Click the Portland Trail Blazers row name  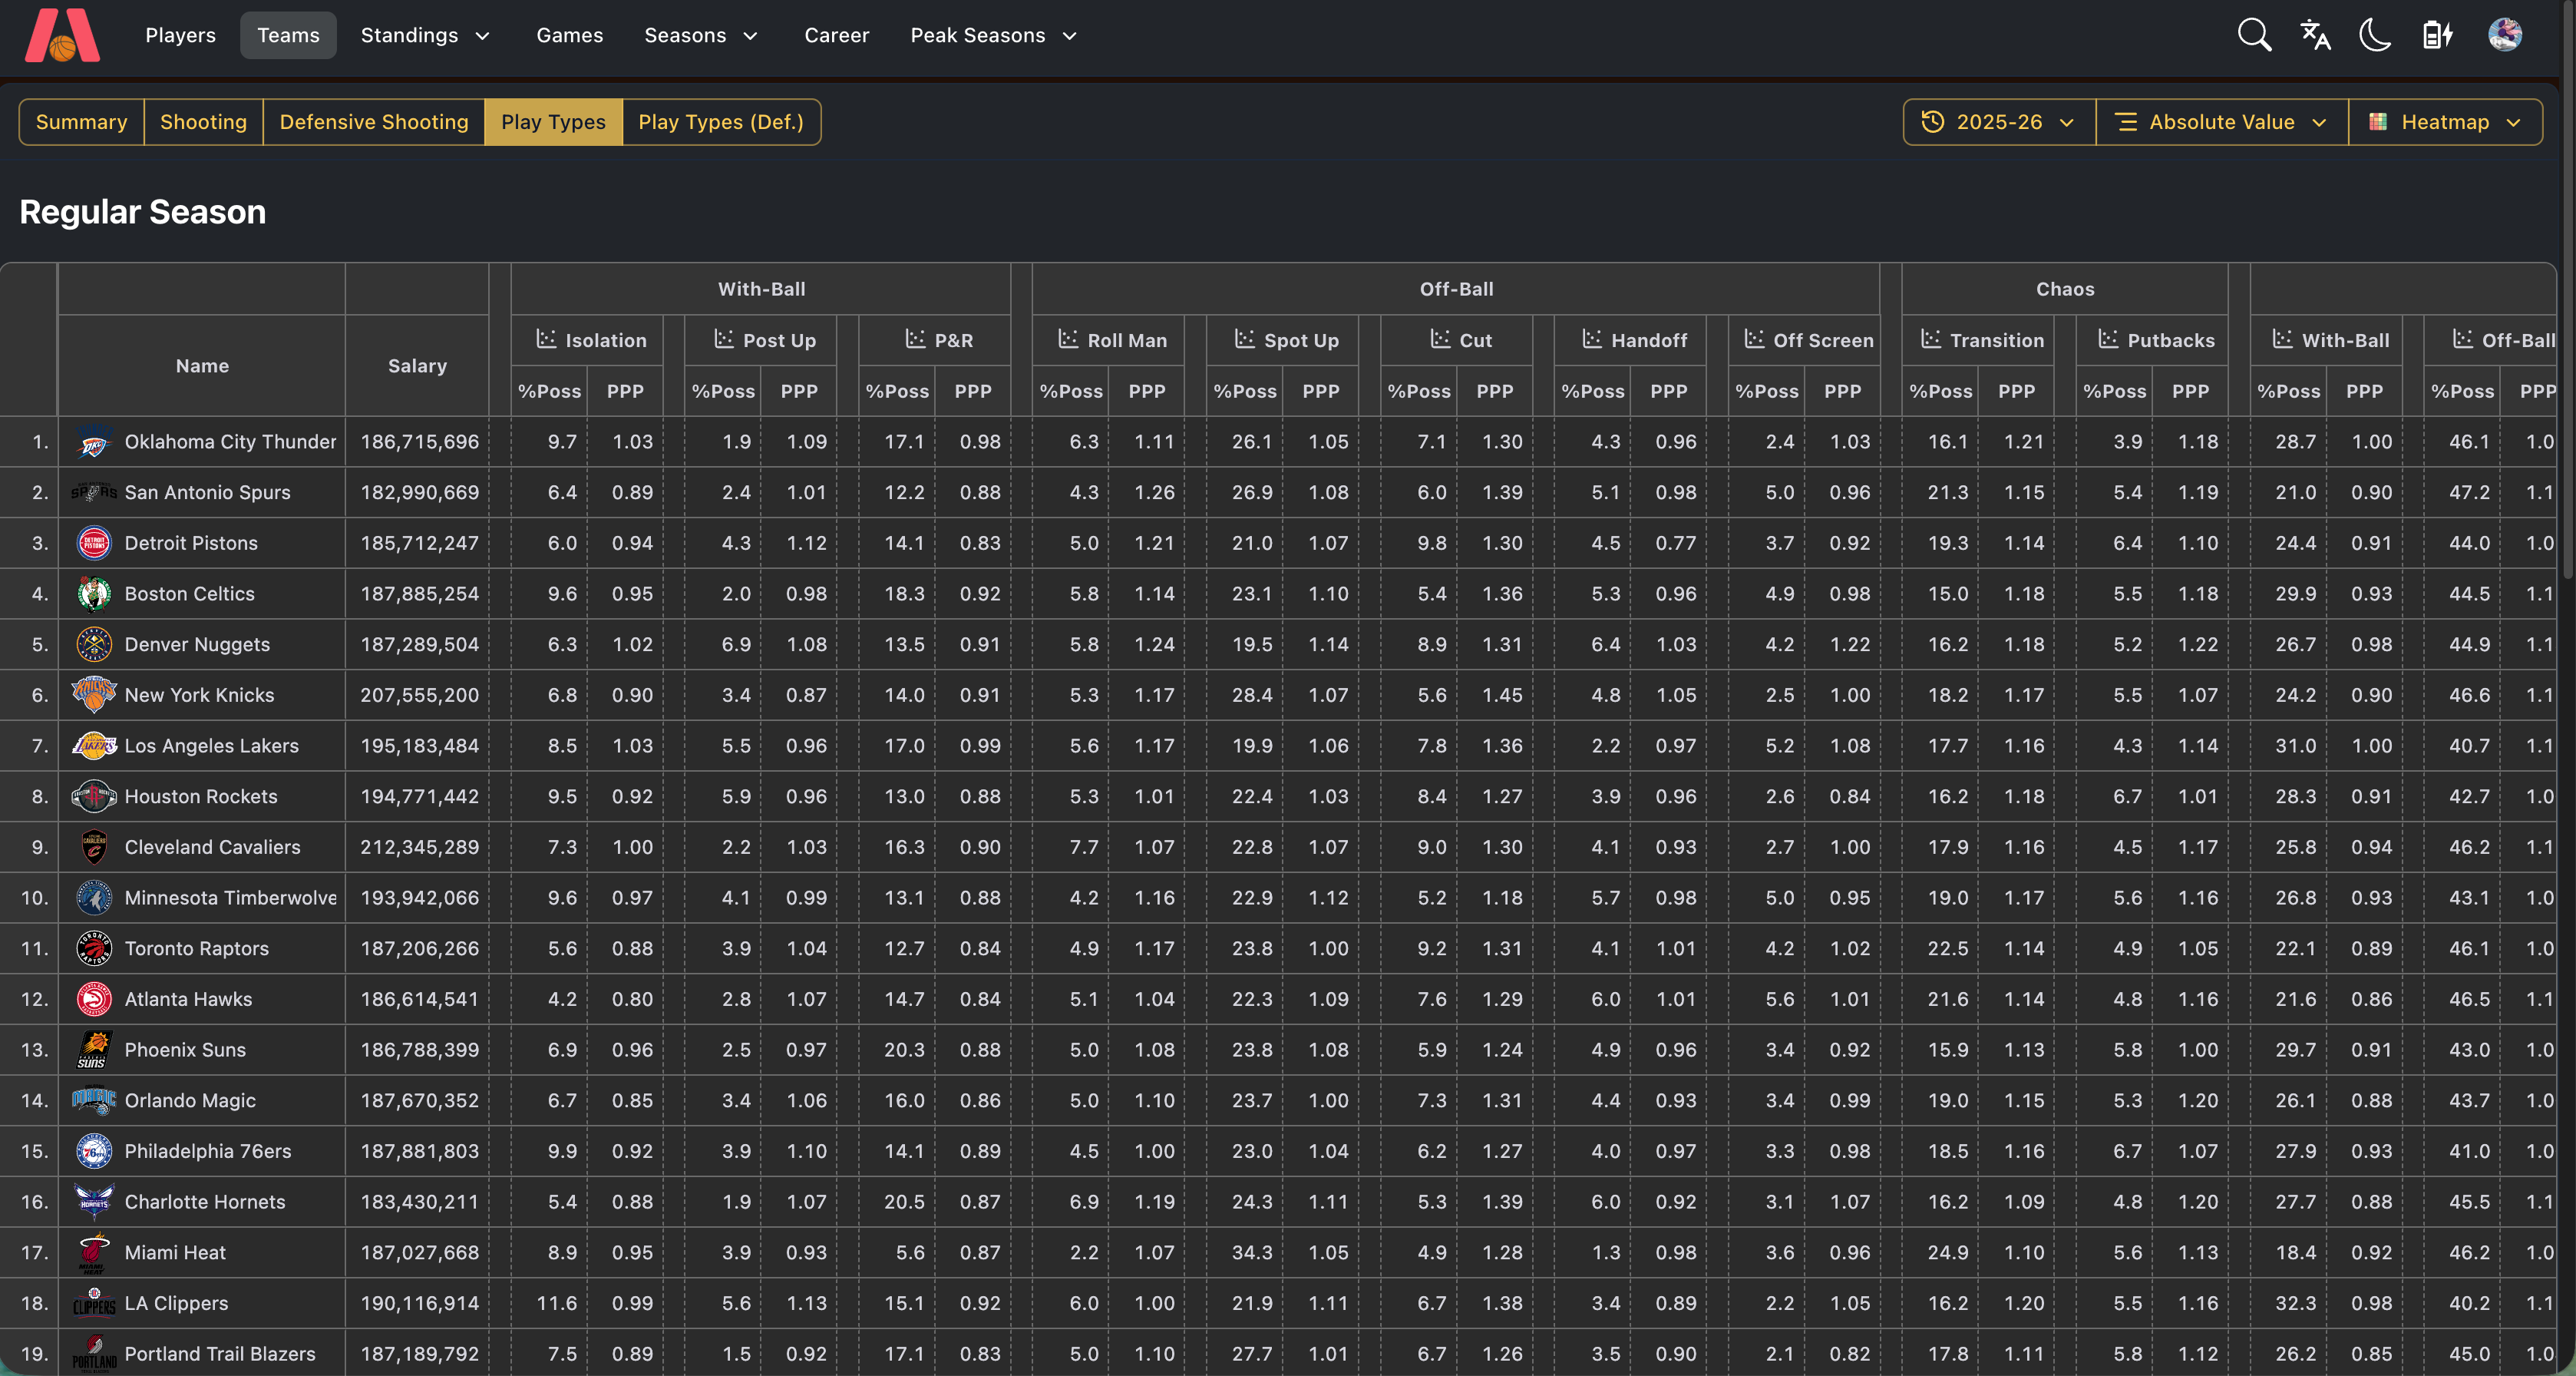click(x=219, y=1354)
